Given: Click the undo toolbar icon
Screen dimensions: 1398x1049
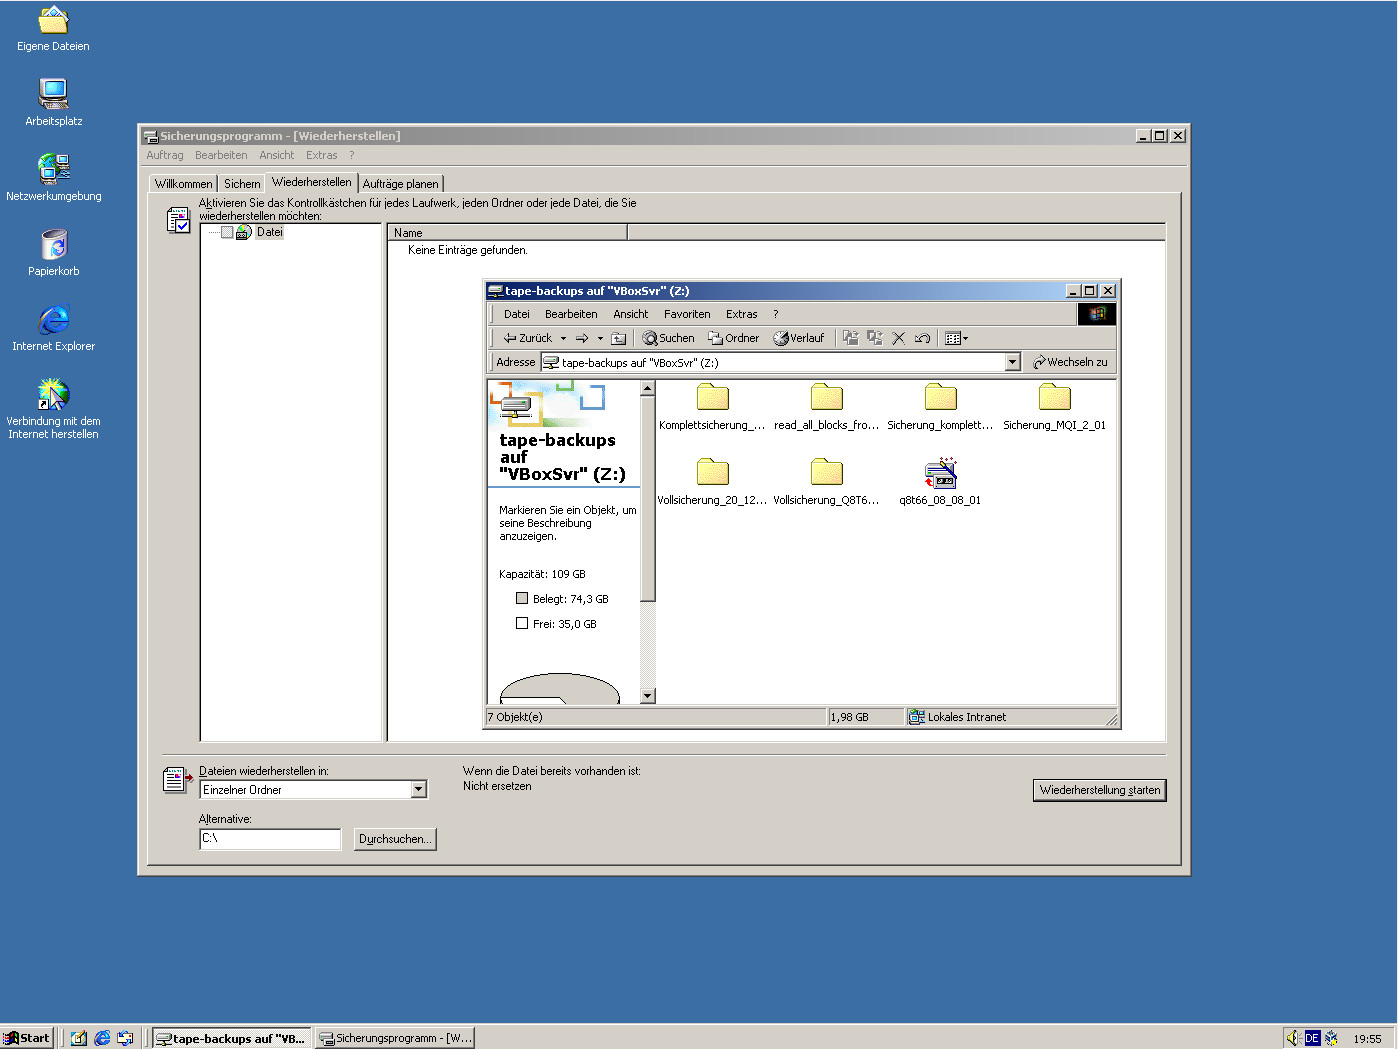Looking at the screenshot, I should point(922,339).
